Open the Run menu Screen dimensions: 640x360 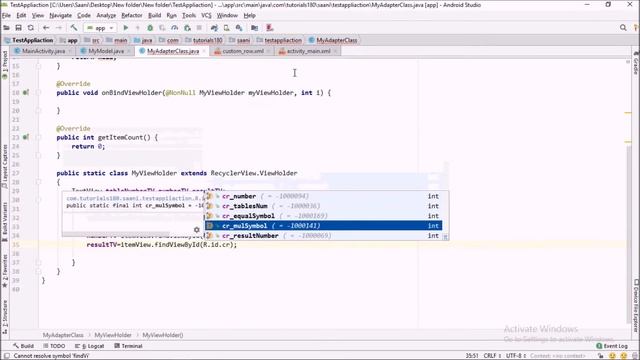tap(171, 16)
